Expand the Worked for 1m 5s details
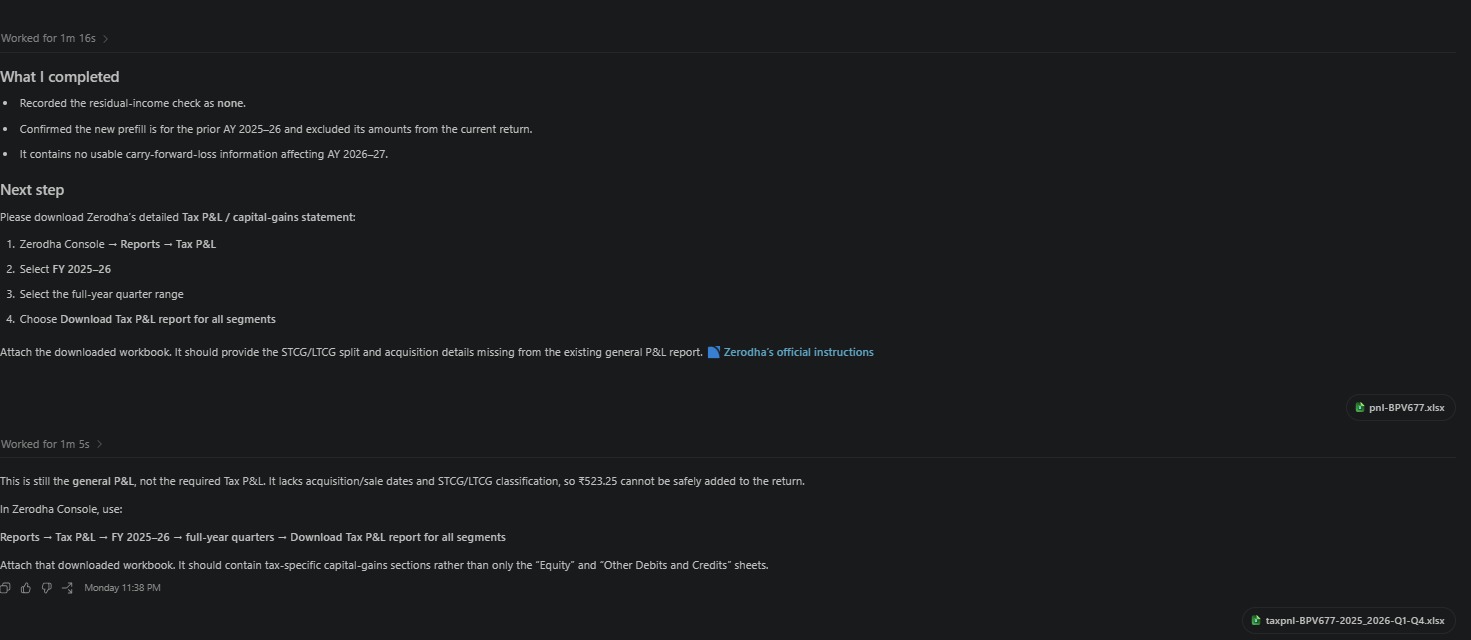The image size is (1471, 640). (x=51, y=444)
